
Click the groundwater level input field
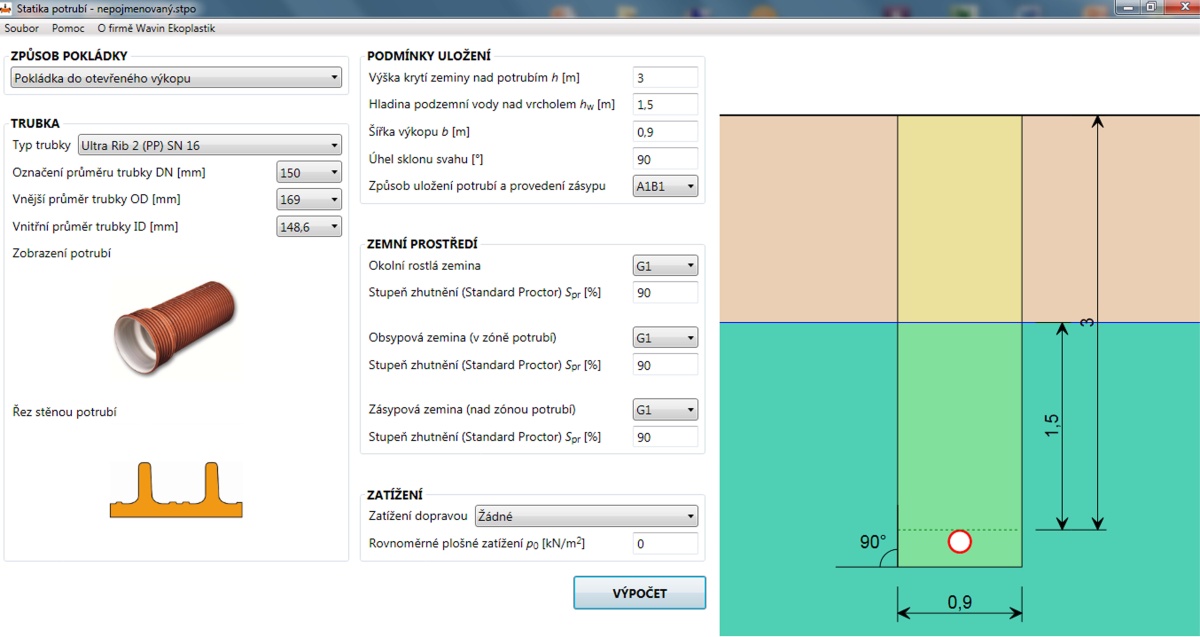click(665, 105)
